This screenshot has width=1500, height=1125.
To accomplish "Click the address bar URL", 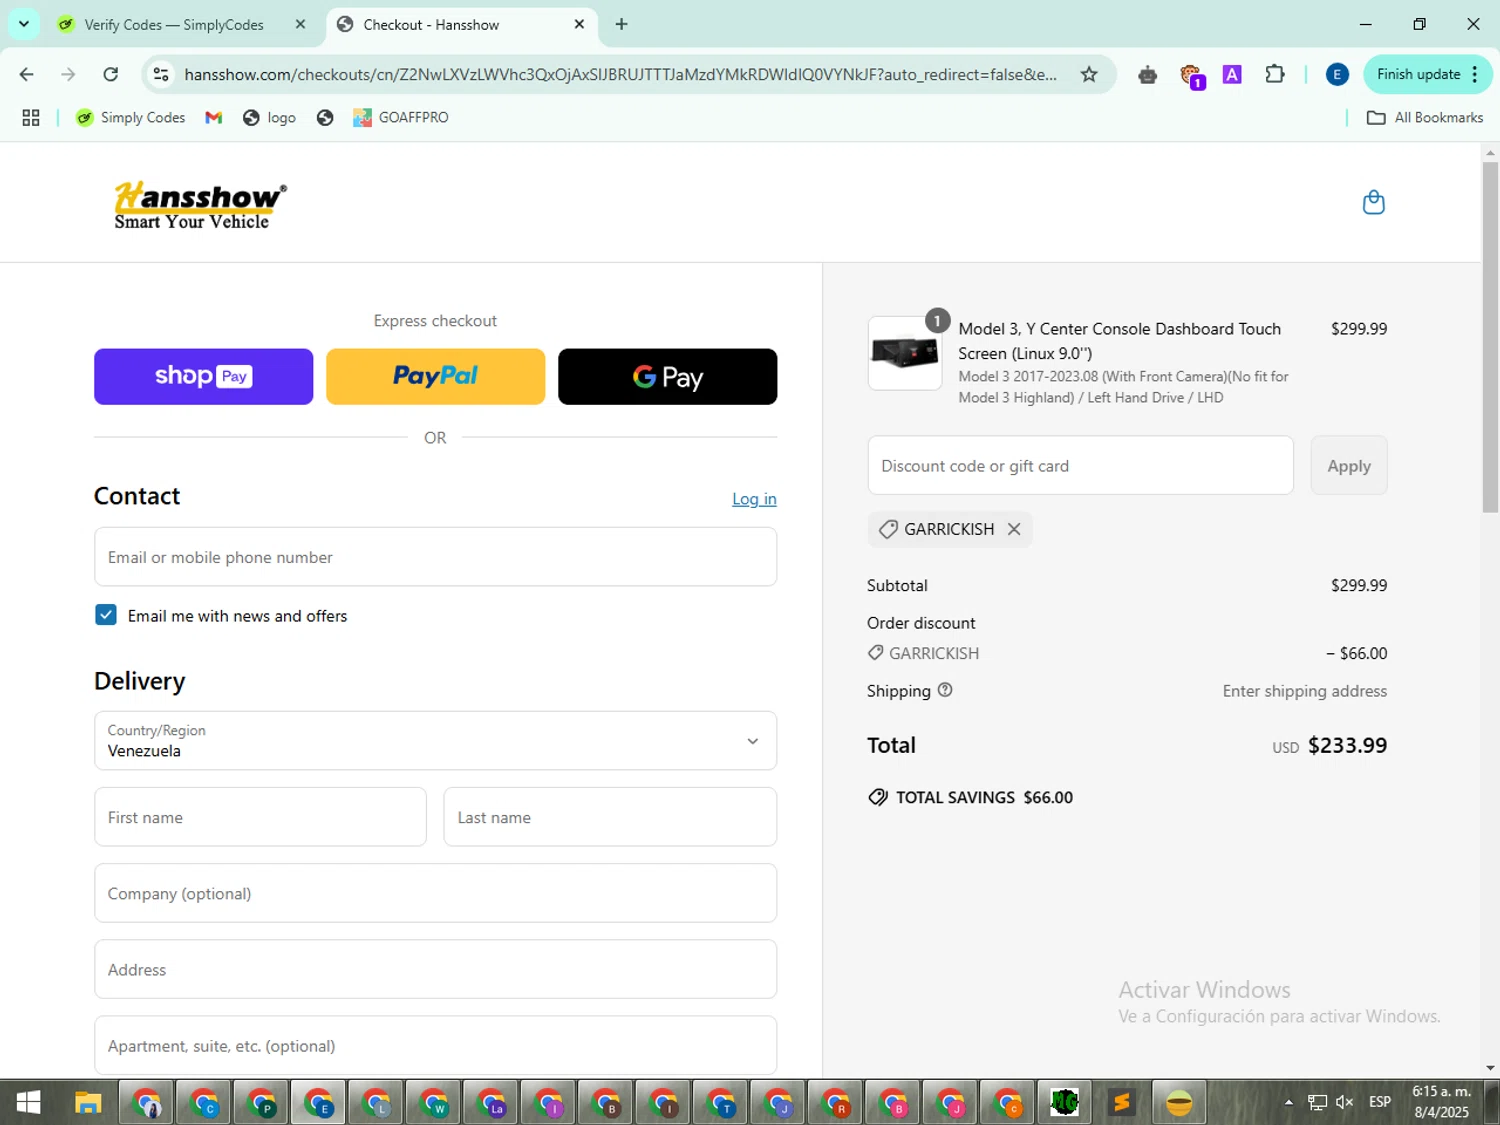I will (620, 74).
